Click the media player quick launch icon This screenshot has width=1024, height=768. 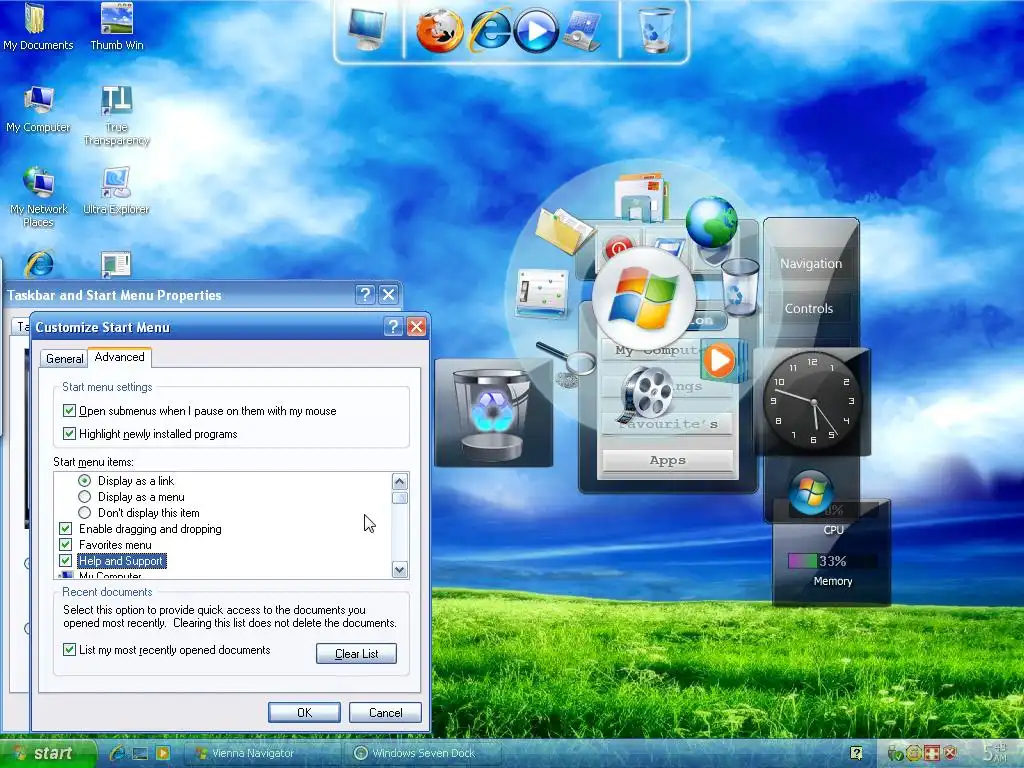pos(163,753)
